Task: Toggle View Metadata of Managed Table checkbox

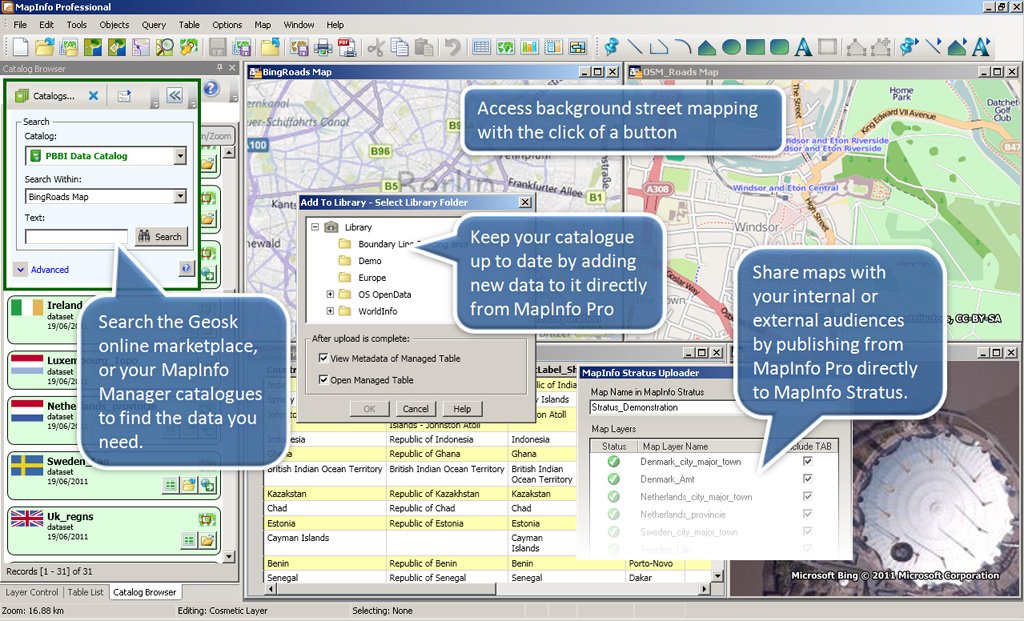Action: 323,358
